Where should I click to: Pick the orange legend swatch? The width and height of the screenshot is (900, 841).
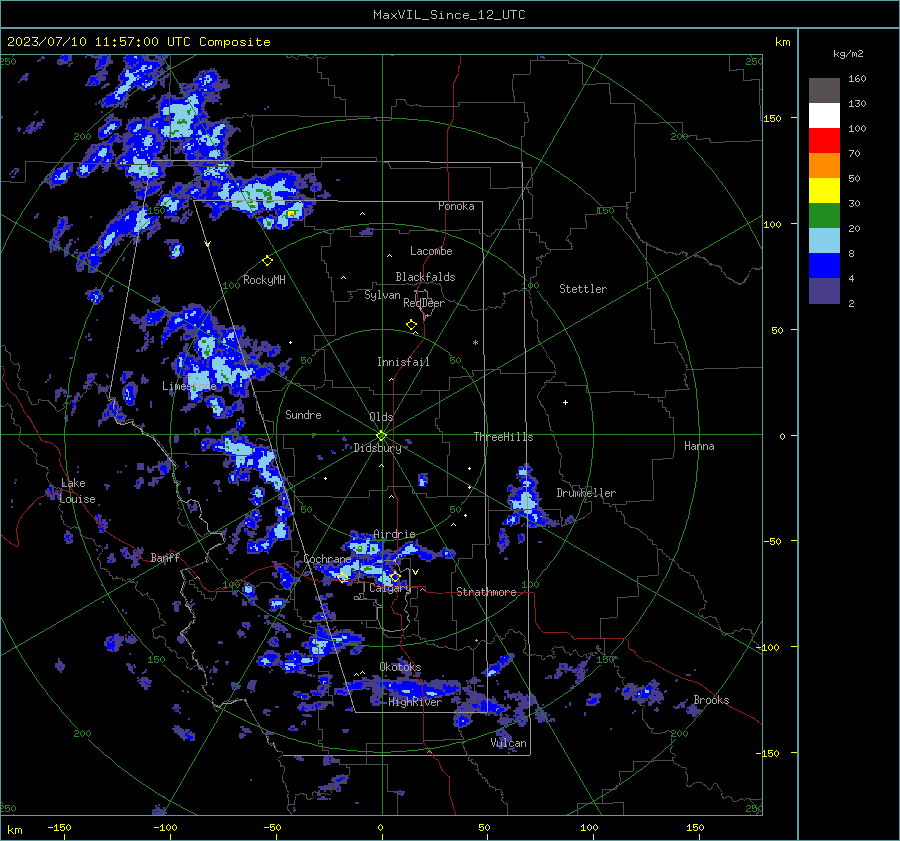(824, 166)
